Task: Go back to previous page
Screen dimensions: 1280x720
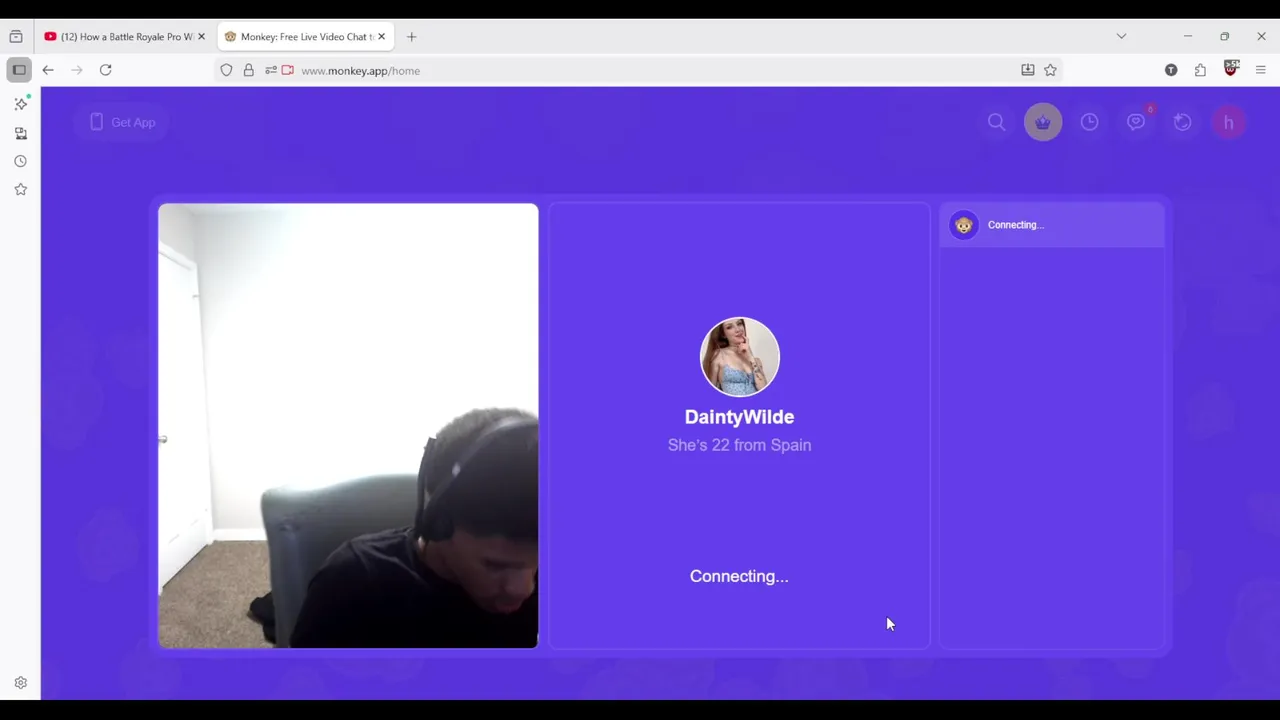Action: pyautogui.click(x=48, y=70)
